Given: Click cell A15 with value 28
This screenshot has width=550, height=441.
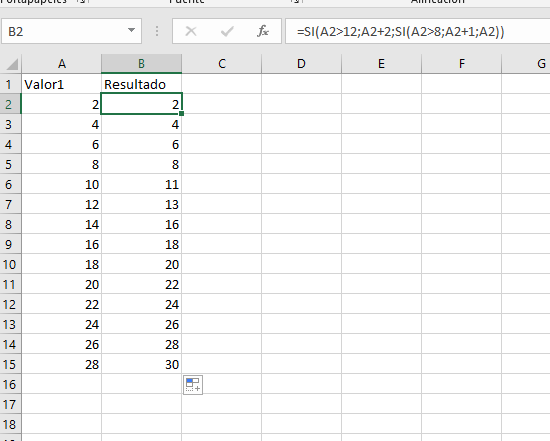Looking at the screenshot, I should pyautogui.click(x=62, y=364).
